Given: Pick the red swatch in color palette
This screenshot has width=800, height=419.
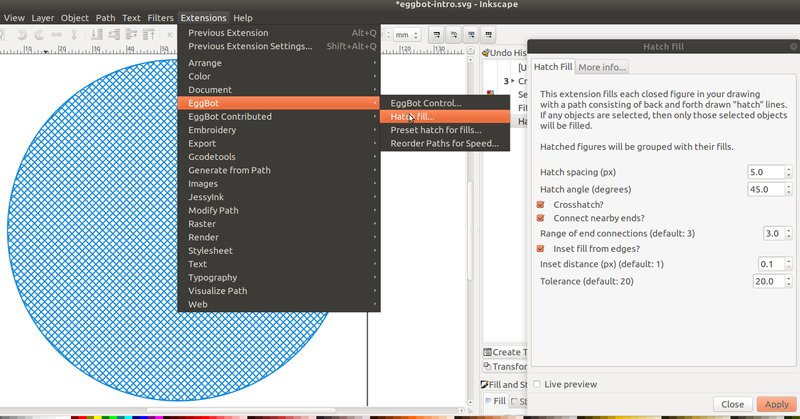Looking at the screenshot, I should 83,417.
